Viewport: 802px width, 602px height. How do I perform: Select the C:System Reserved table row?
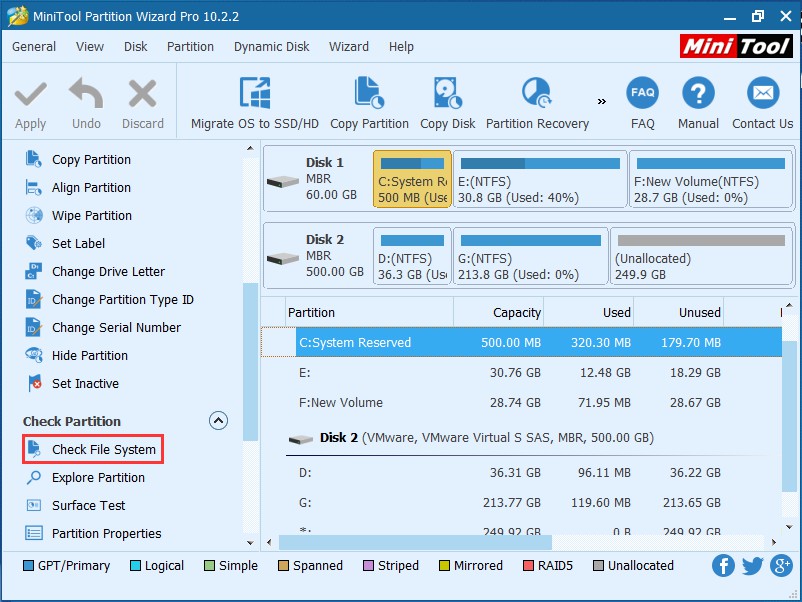click(522, 343)
